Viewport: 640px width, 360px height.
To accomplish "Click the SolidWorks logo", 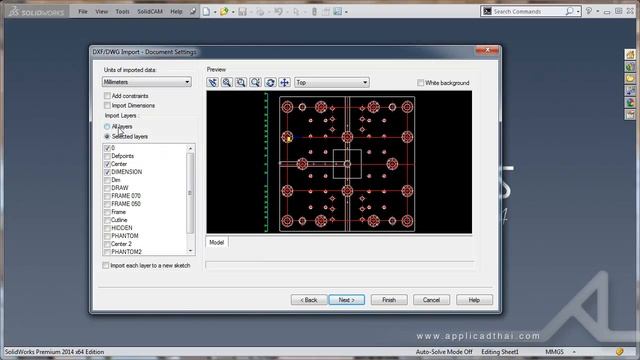I will click(36, 12).
